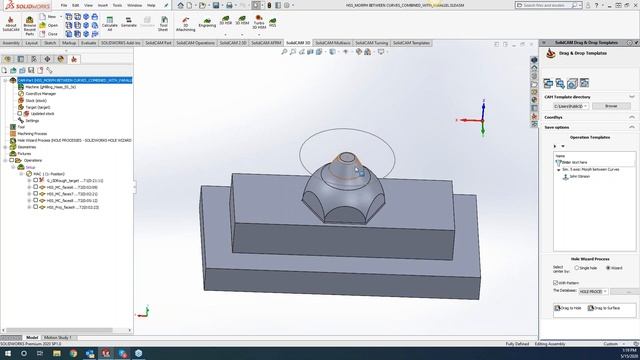Viewport: 640px width, 360px height.
Task: Toggle checkbox for HSS_MC_faces7 operation
Action: click(x=36, y=194)
